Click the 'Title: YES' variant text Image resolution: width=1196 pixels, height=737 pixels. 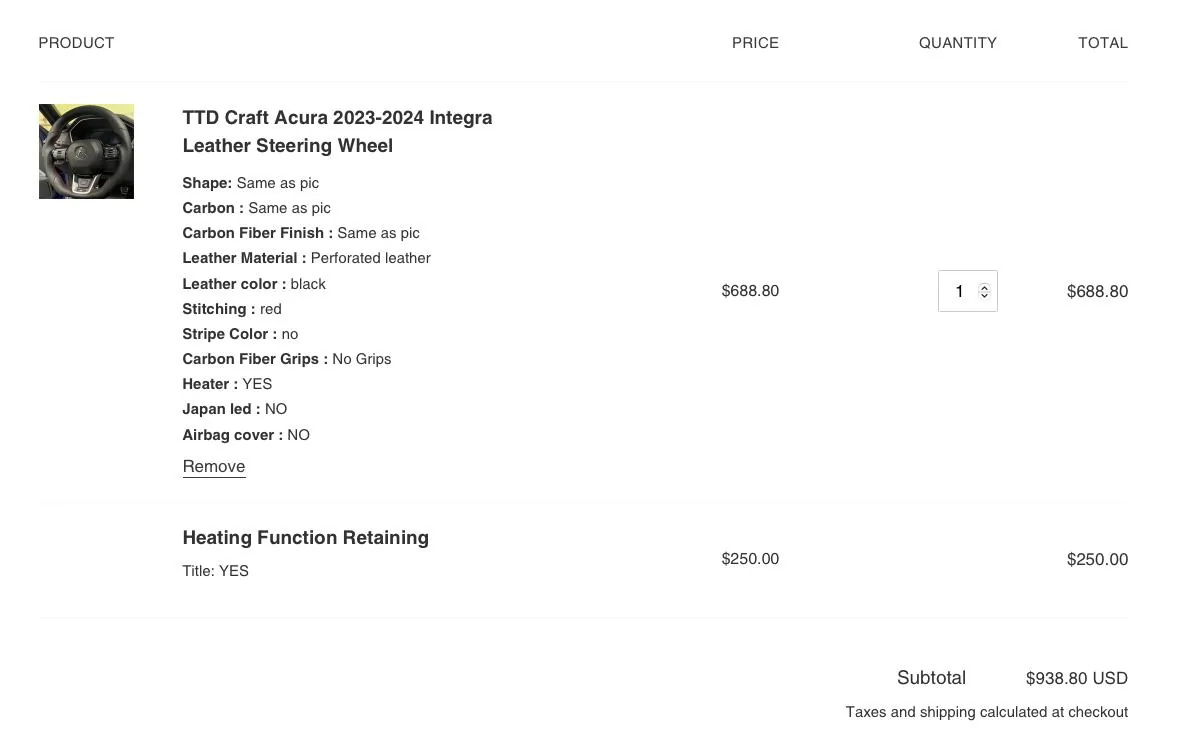pos(215,571)
